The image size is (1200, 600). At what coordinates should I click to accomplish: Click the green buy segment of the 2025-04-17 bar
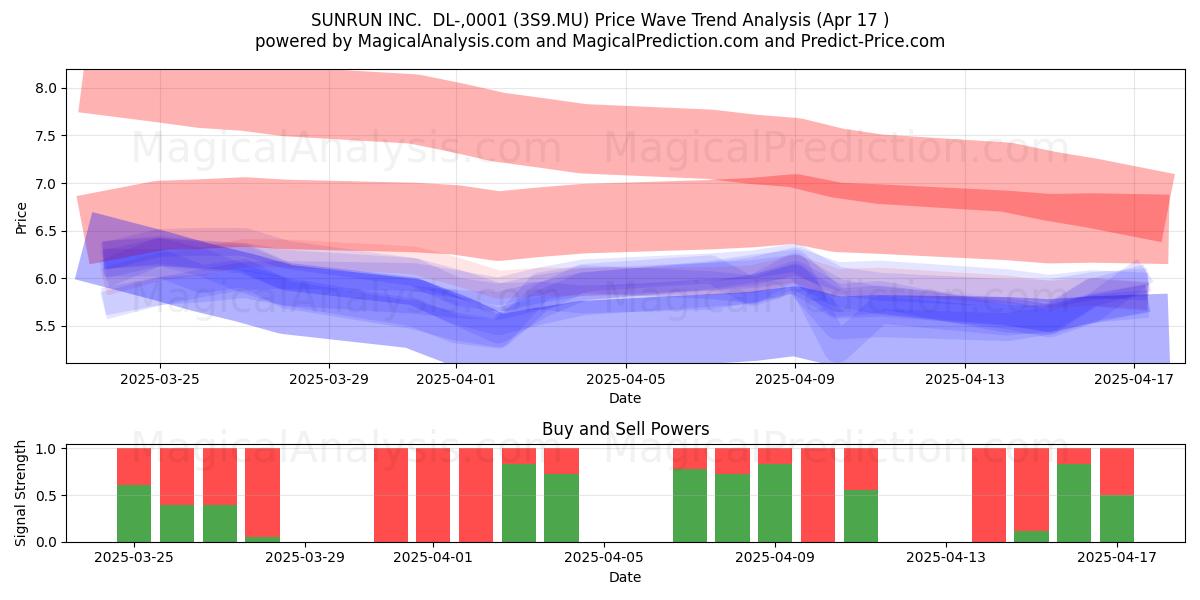tap(1117, 519)
